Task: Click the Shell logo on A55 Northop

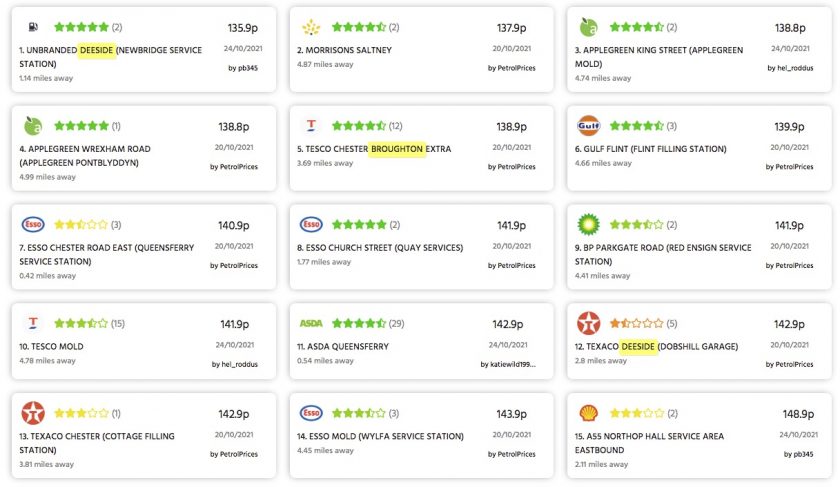Action: pos(588,413)
